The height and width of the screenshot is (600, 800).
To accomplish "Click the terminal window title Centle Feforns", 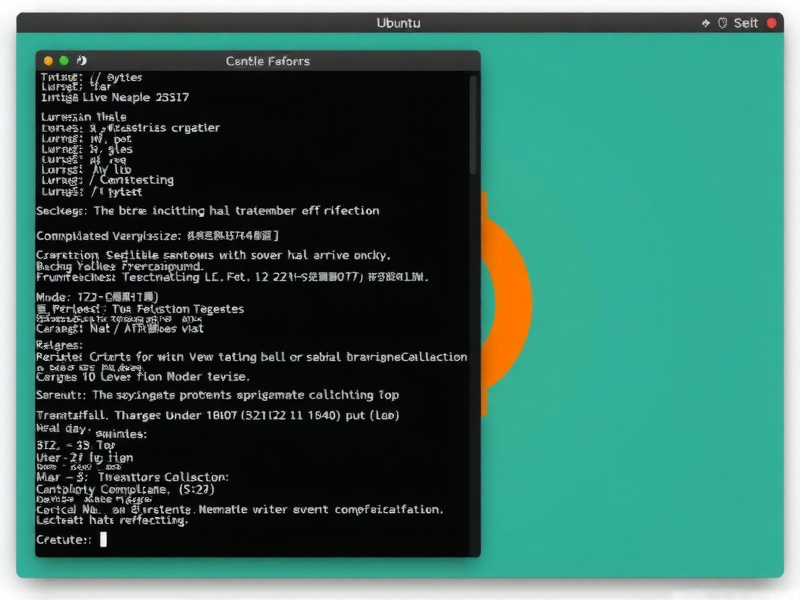I will point(267,61).
